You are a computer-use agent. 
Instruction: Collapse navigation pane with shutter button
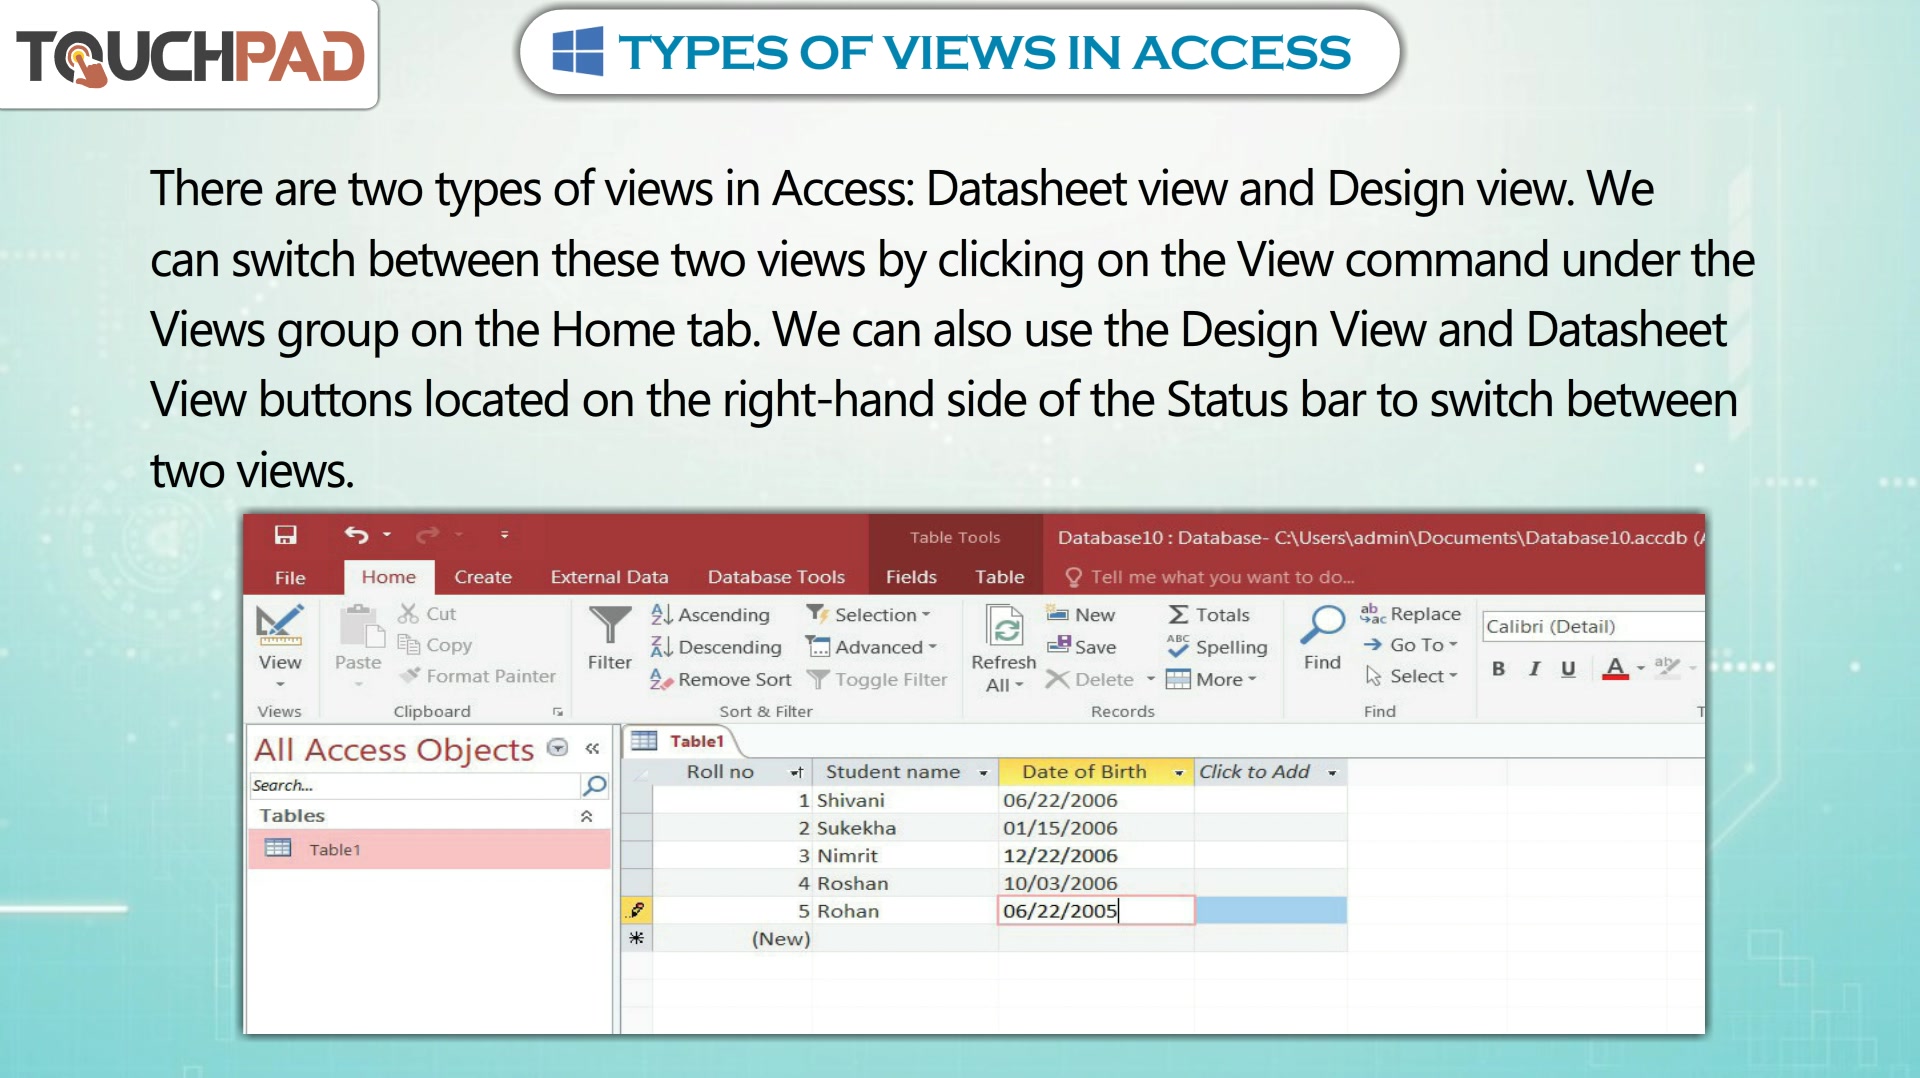(592, 748)
